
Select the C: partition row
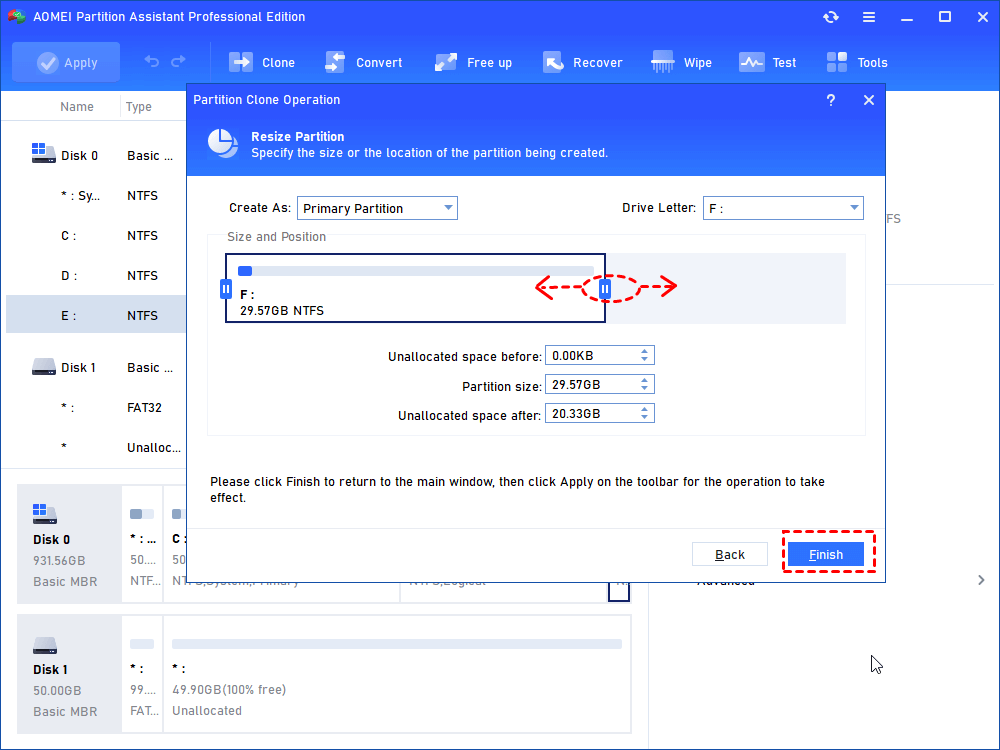point(96,235)
